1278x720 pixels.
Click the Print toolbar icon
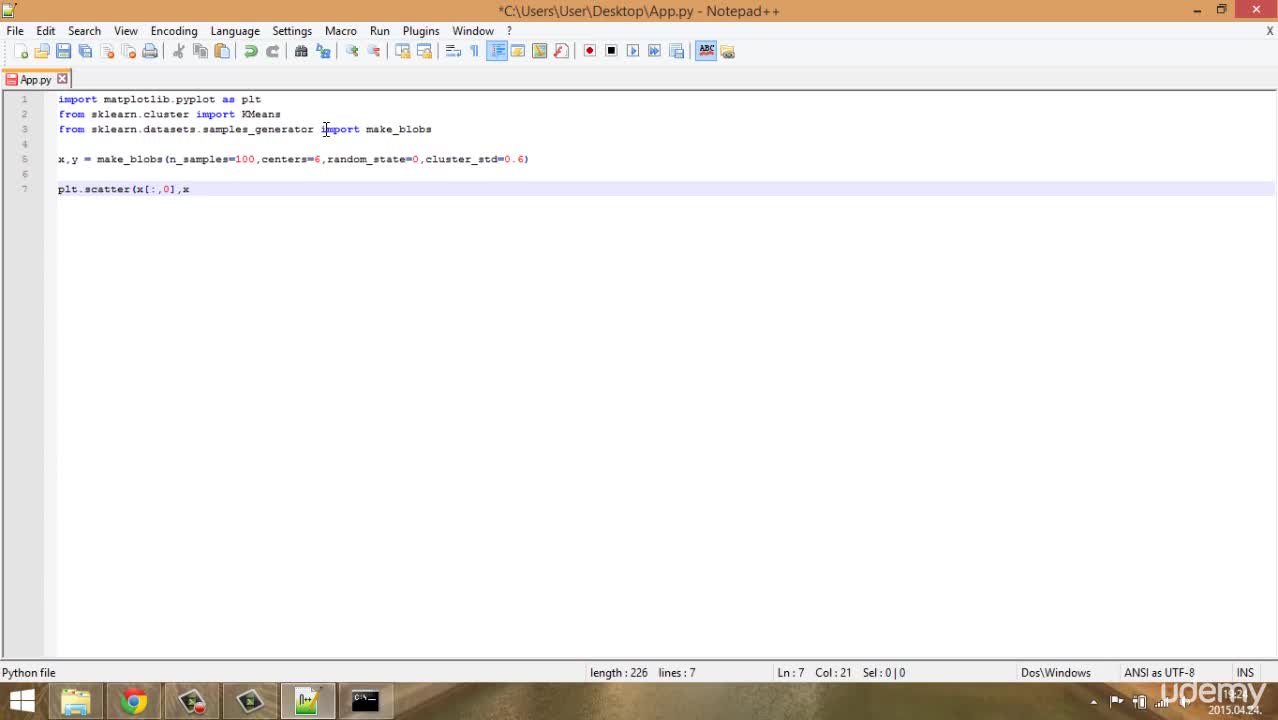tap(150, 51)
